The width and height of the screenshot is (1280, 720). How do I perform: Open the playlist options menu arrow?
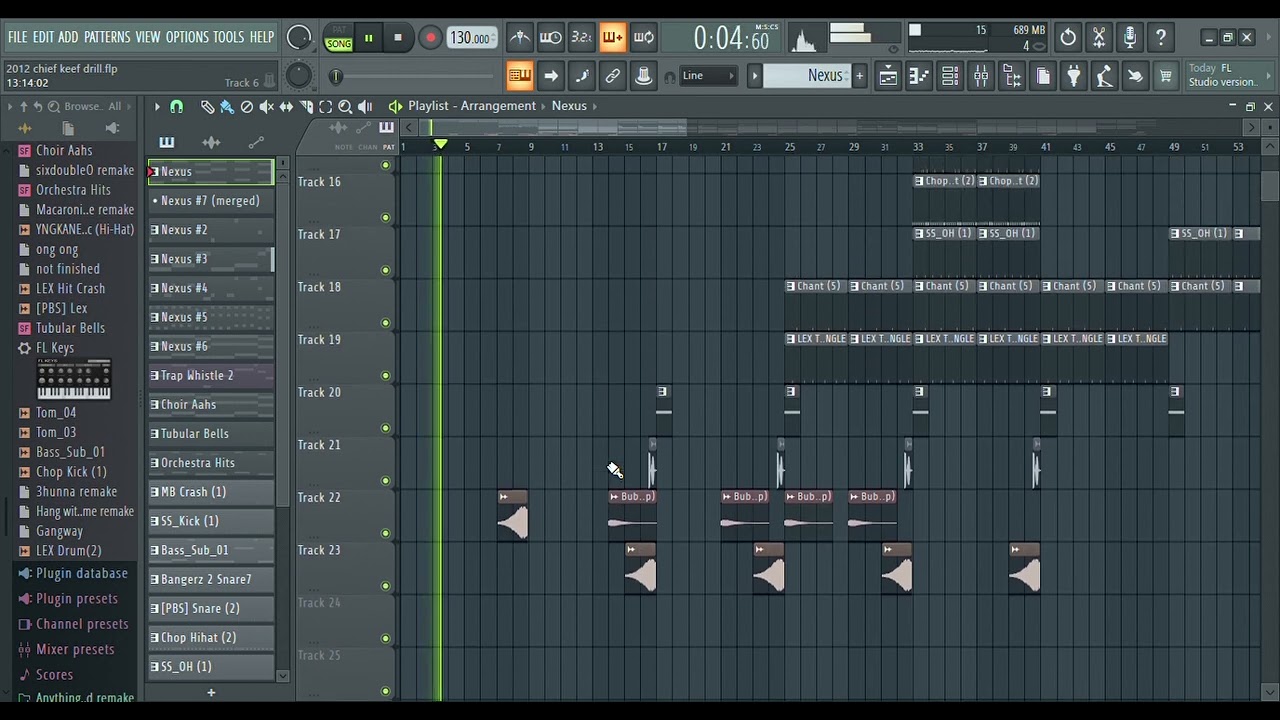point(157,106)
